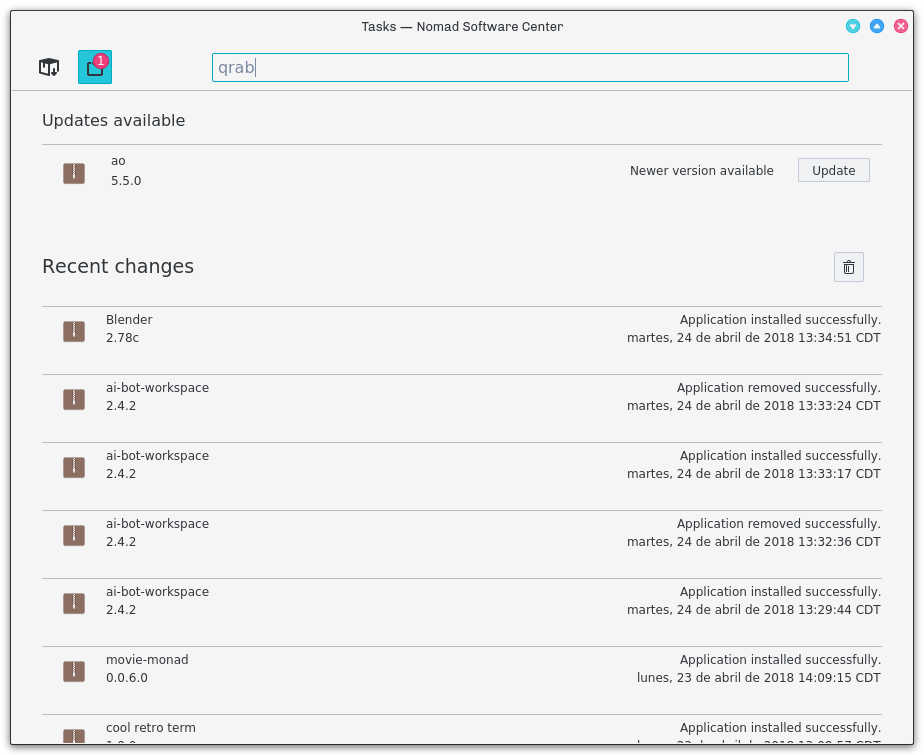Select the "cool retro term" entry name

151,728
